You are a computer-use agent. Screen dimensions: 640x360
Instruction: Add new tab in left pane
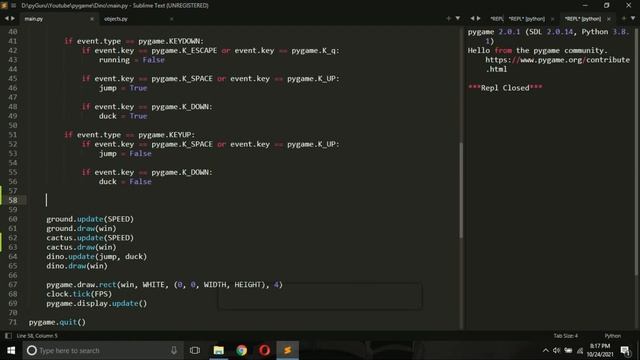click(449, 18)
